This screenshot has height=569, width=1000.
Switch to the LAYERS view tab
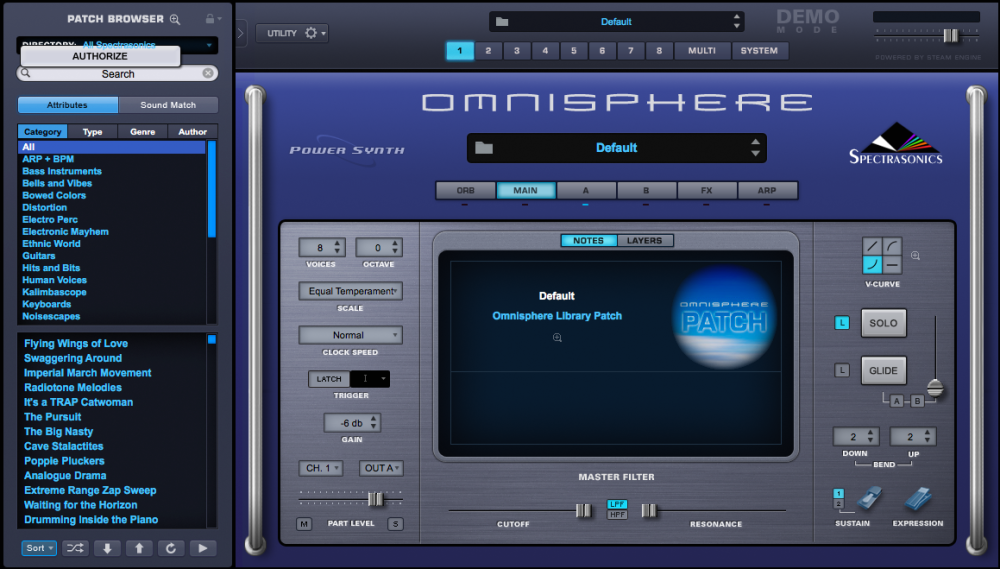[x=644, y=240]
